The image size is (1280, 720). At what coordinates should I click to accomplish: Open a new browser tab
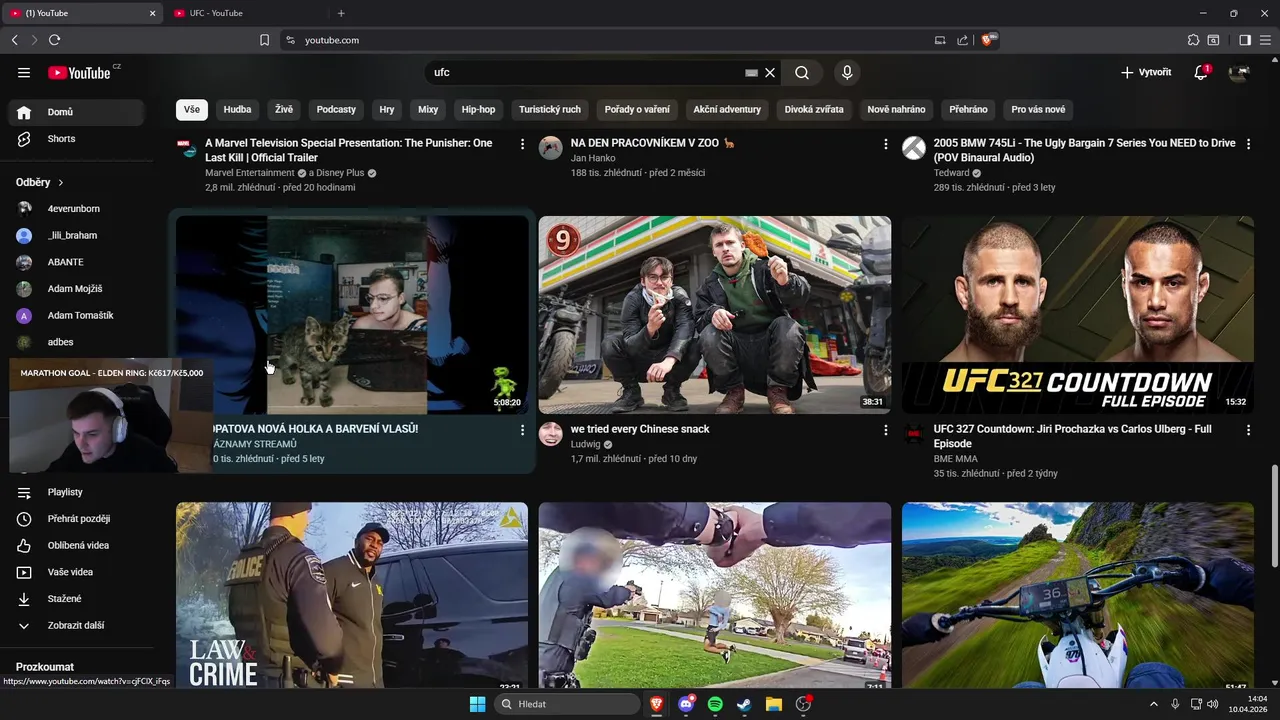pos(341,13)
